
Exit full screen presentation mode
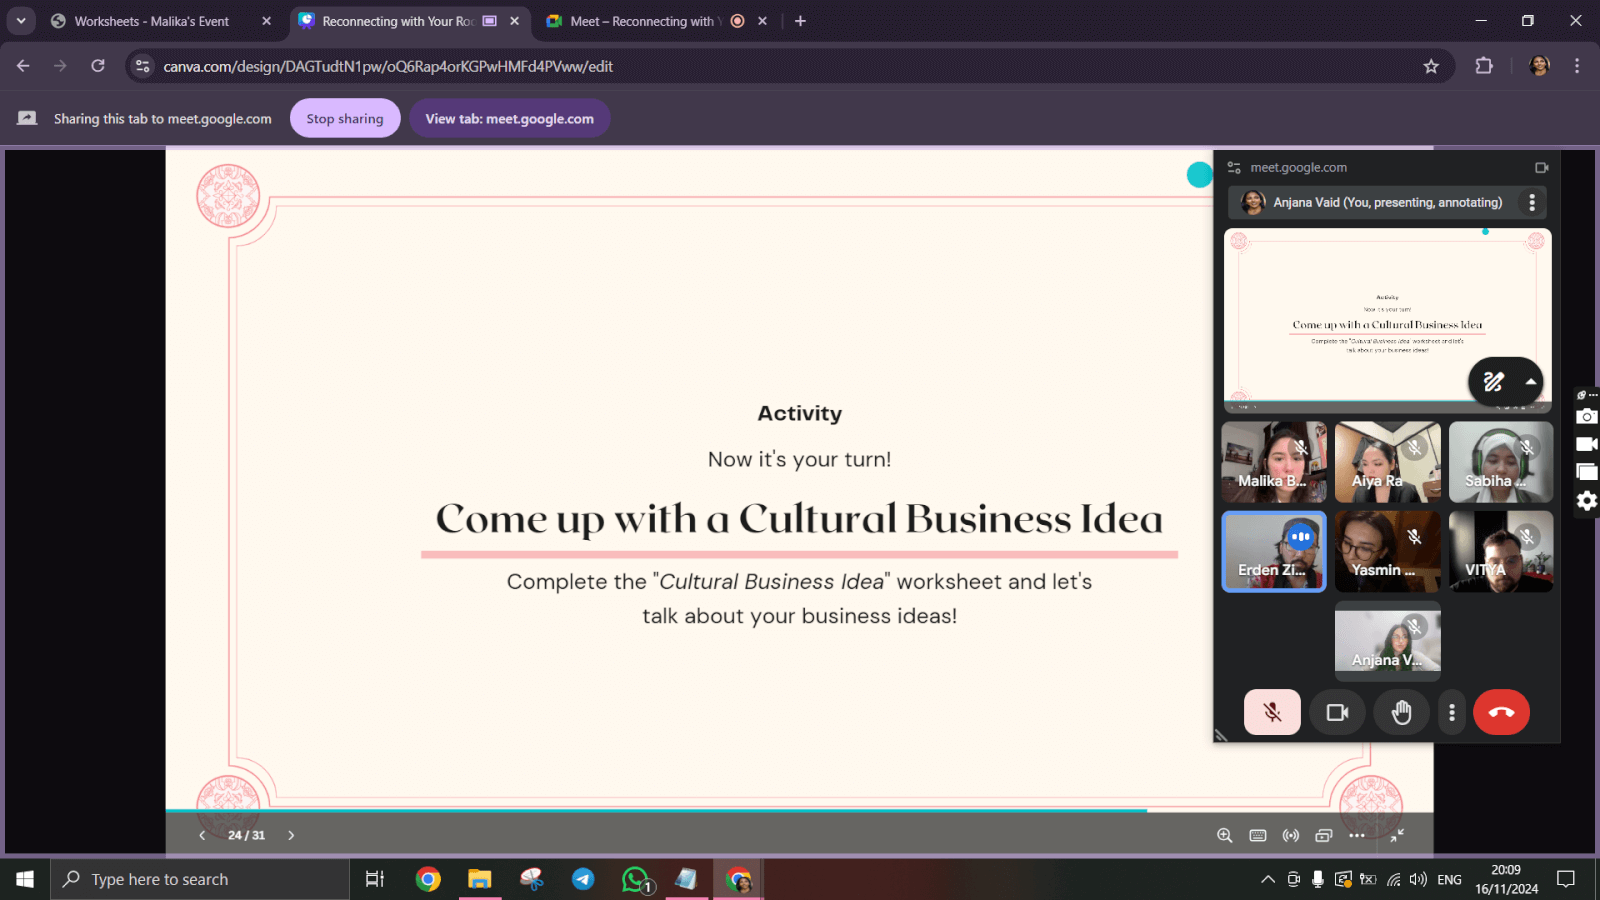(x=1397, y=835)
